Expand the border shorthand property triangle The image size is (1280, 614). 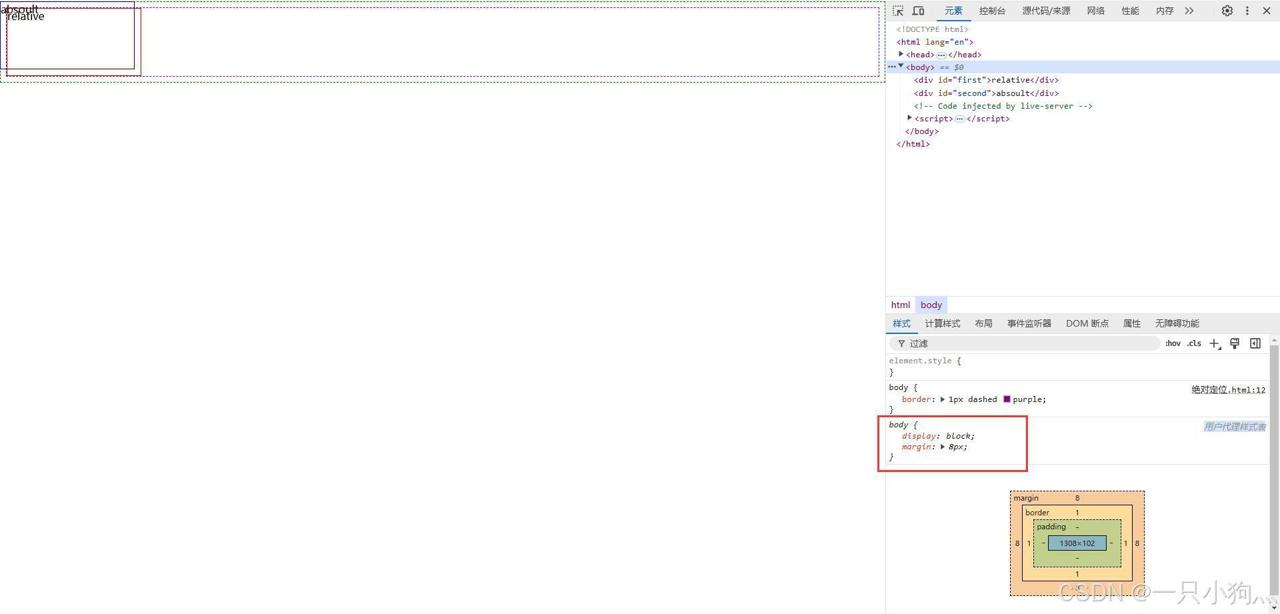pyautogui.click(x=942, y=399)
